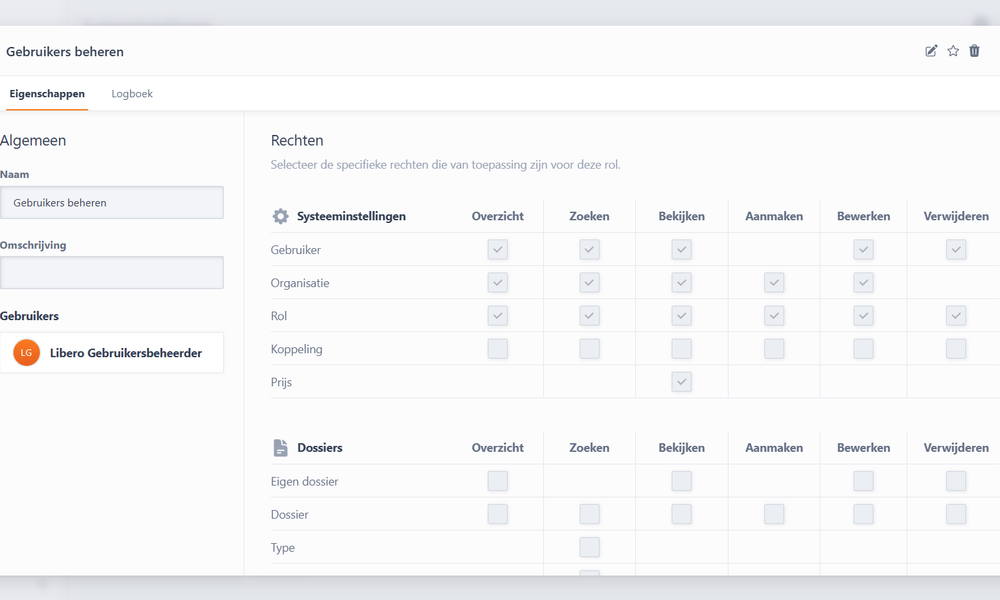The width and height of the screenshot is (1000, 600).
Task: Enable Type Zoeken checkbox
Action: [589, 547]
